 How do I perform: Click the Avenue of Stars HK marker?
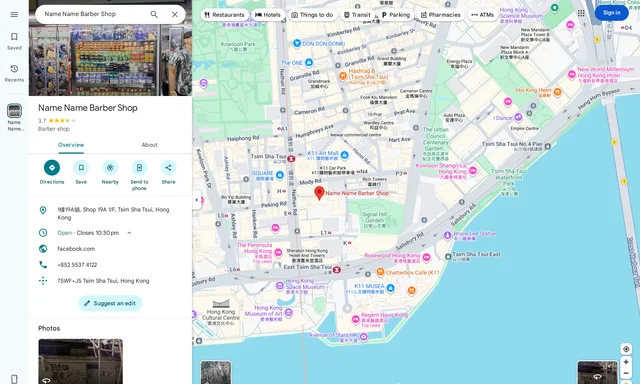point(364,337)
